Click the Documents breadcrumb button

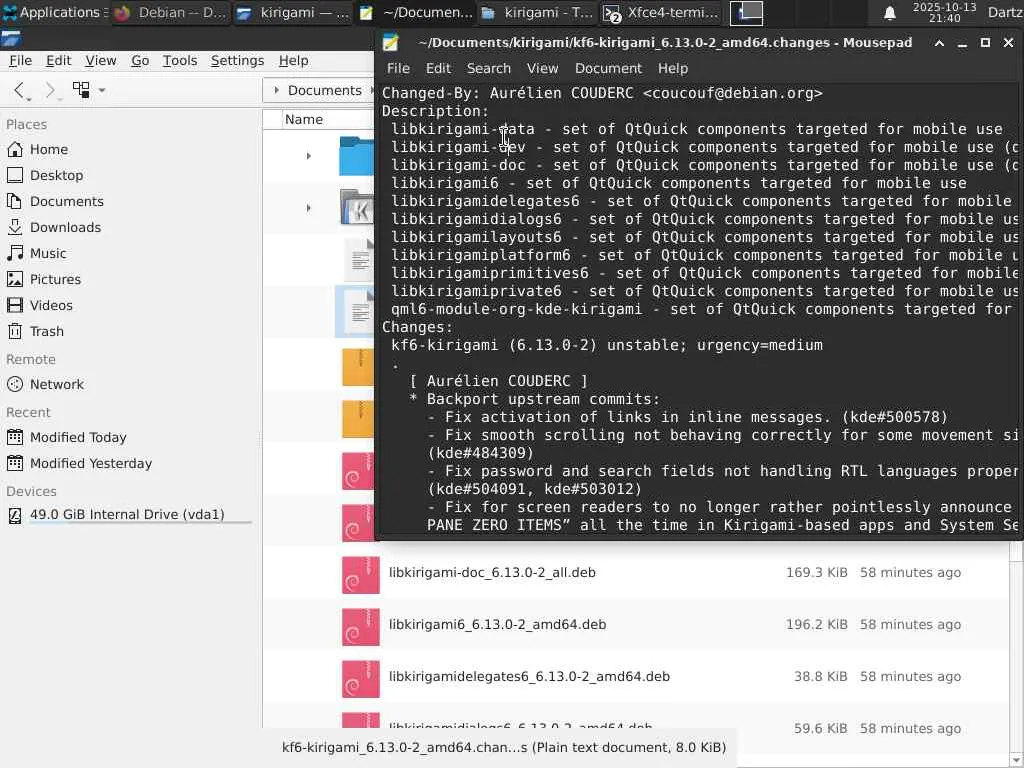[x=325, y=90]
